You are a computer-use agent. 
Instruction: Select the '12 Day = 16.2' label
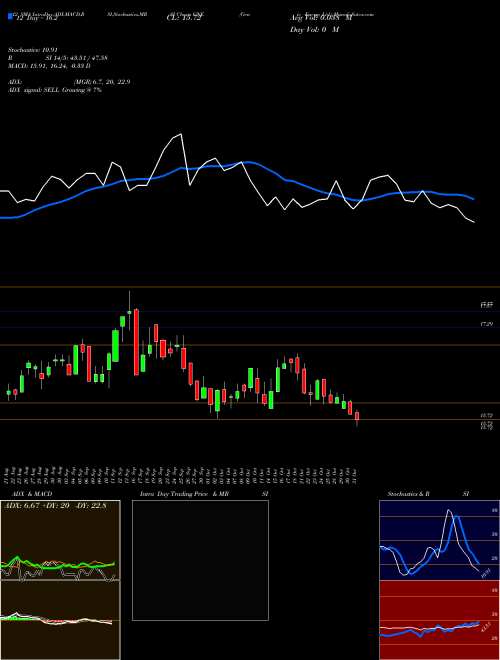tap(35, 18)
